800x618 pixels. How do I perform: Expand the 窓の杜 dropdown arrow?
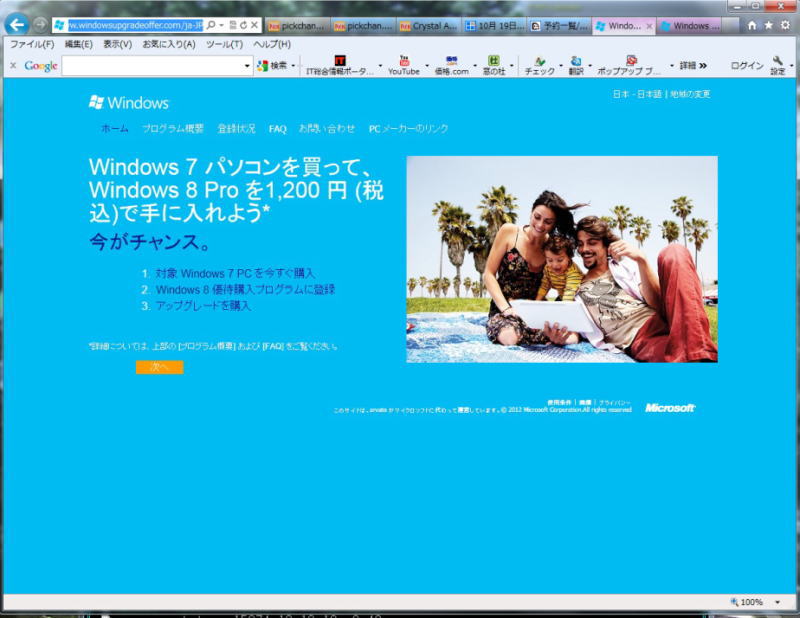pyautogui.click(x=511, y=66)
